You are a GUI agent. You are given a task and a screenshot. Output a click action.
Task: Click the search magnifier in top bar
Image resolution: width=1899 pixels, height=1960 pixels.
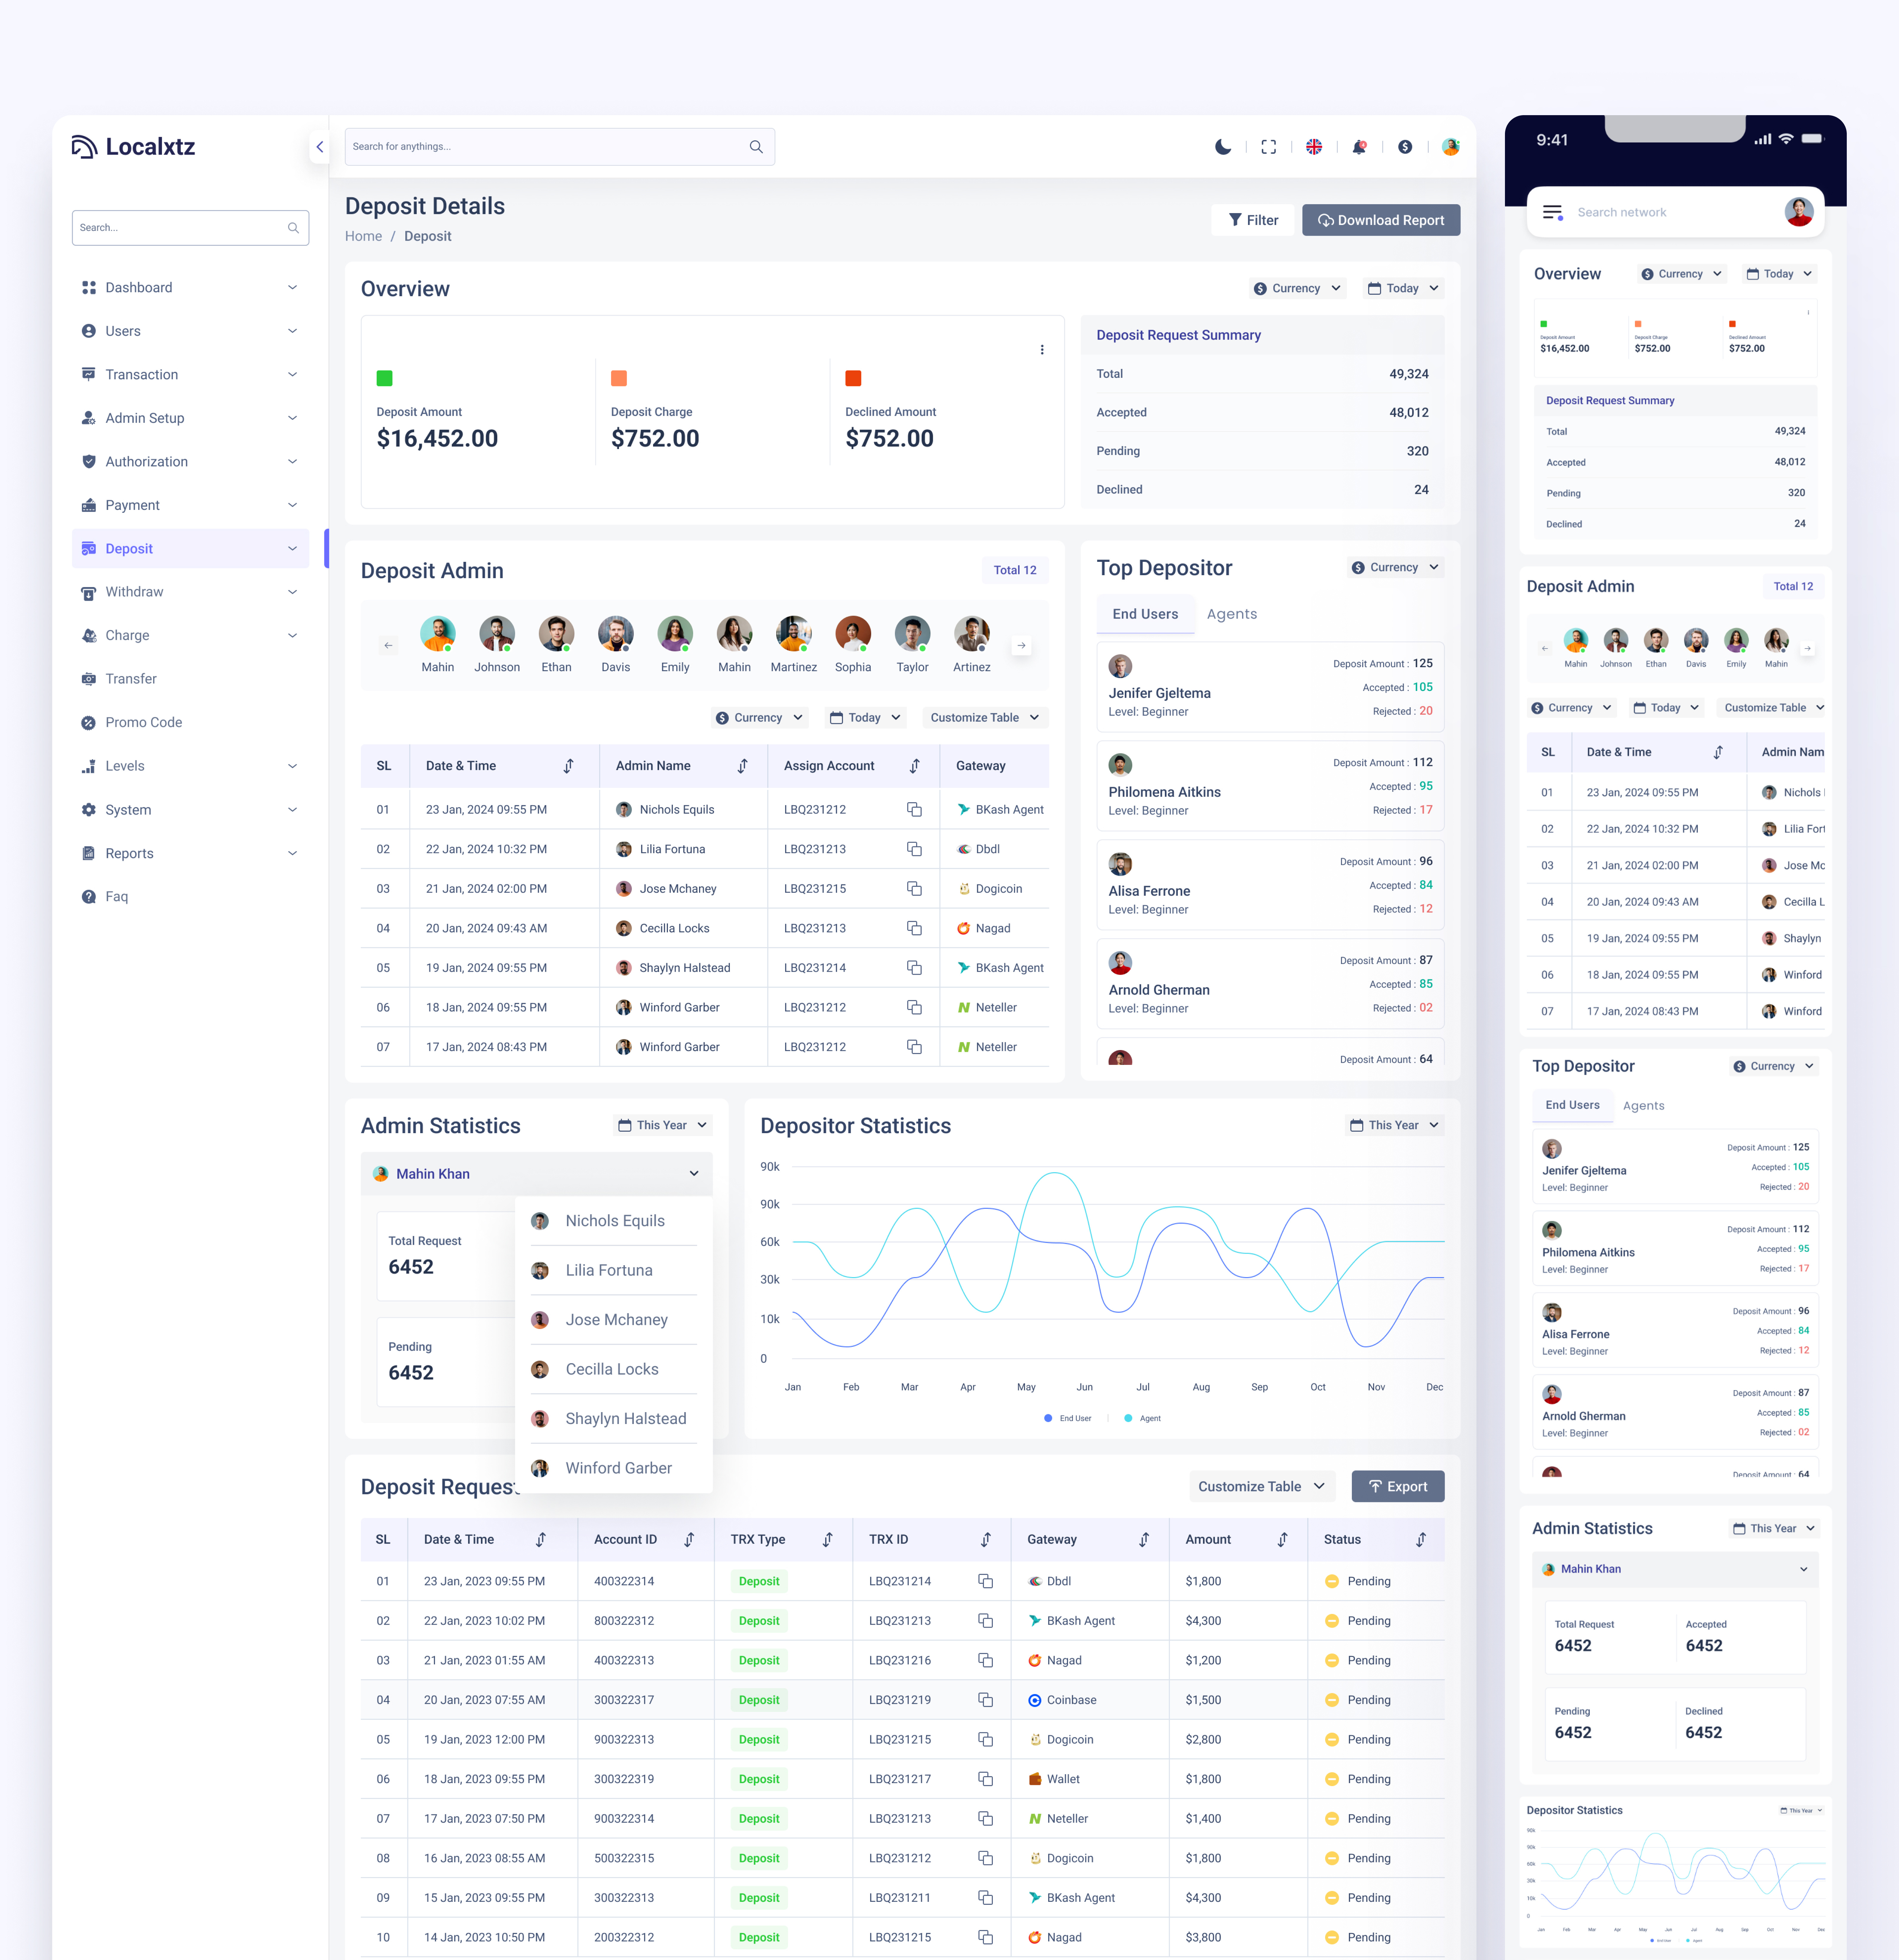click(756, 147)
